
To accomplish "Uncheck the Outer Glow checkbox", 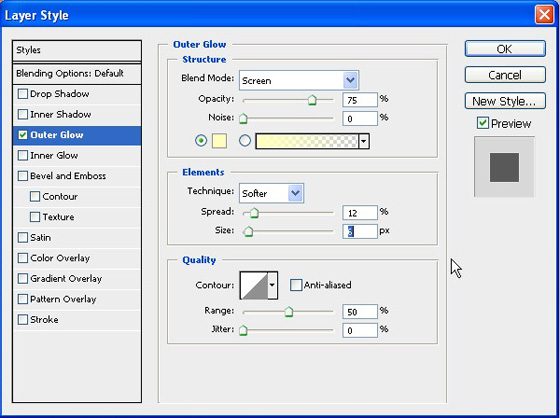I will click(x=23, y=135).
